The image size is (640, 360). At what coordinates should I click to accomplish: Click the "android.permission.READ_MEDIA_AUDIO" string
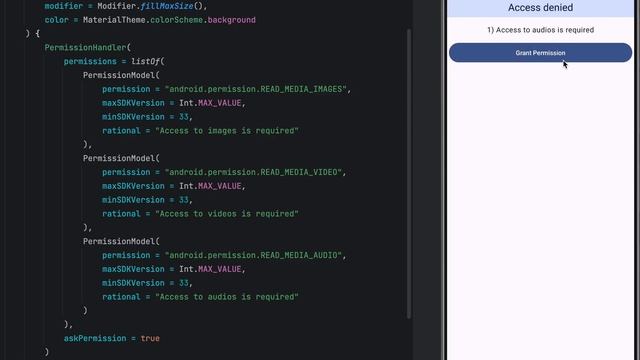[x=253, y=255]
